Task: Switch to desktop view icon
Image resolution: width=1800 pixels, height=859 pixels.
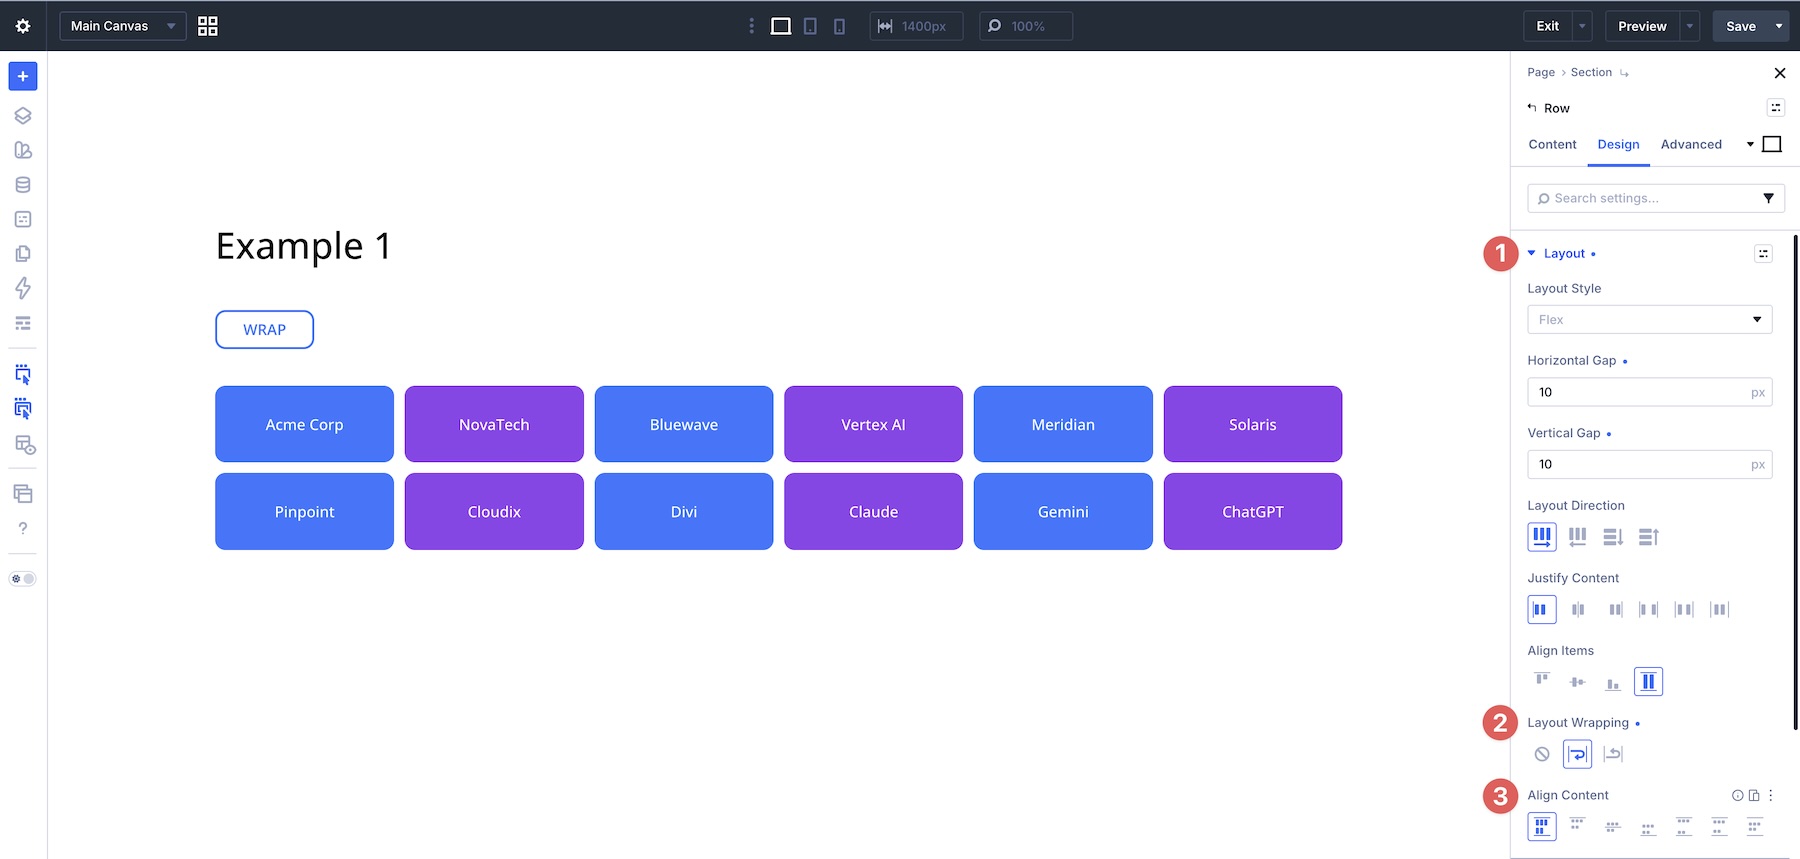Action: click(781, 26)
